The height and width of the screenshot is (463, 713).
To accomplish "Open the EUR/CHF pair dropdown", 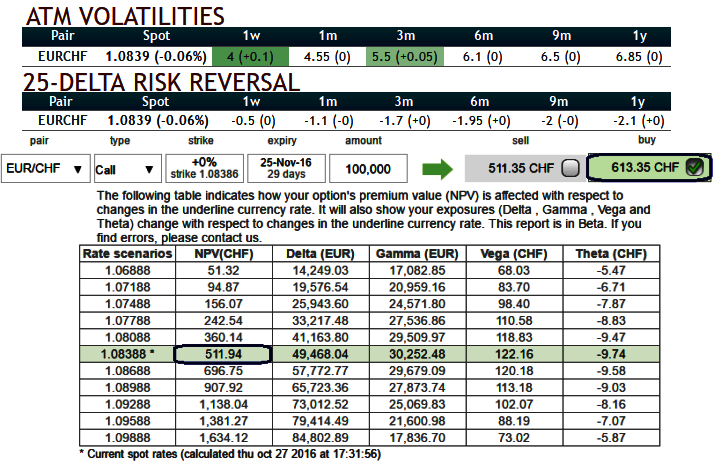I will click(45, 169).
